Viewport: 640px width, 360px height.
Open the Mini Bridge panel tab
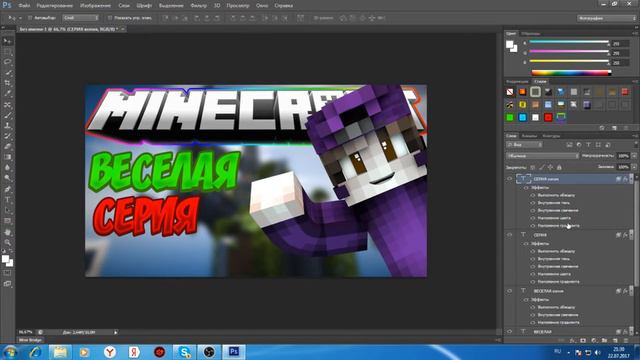[x=30, y=340]
